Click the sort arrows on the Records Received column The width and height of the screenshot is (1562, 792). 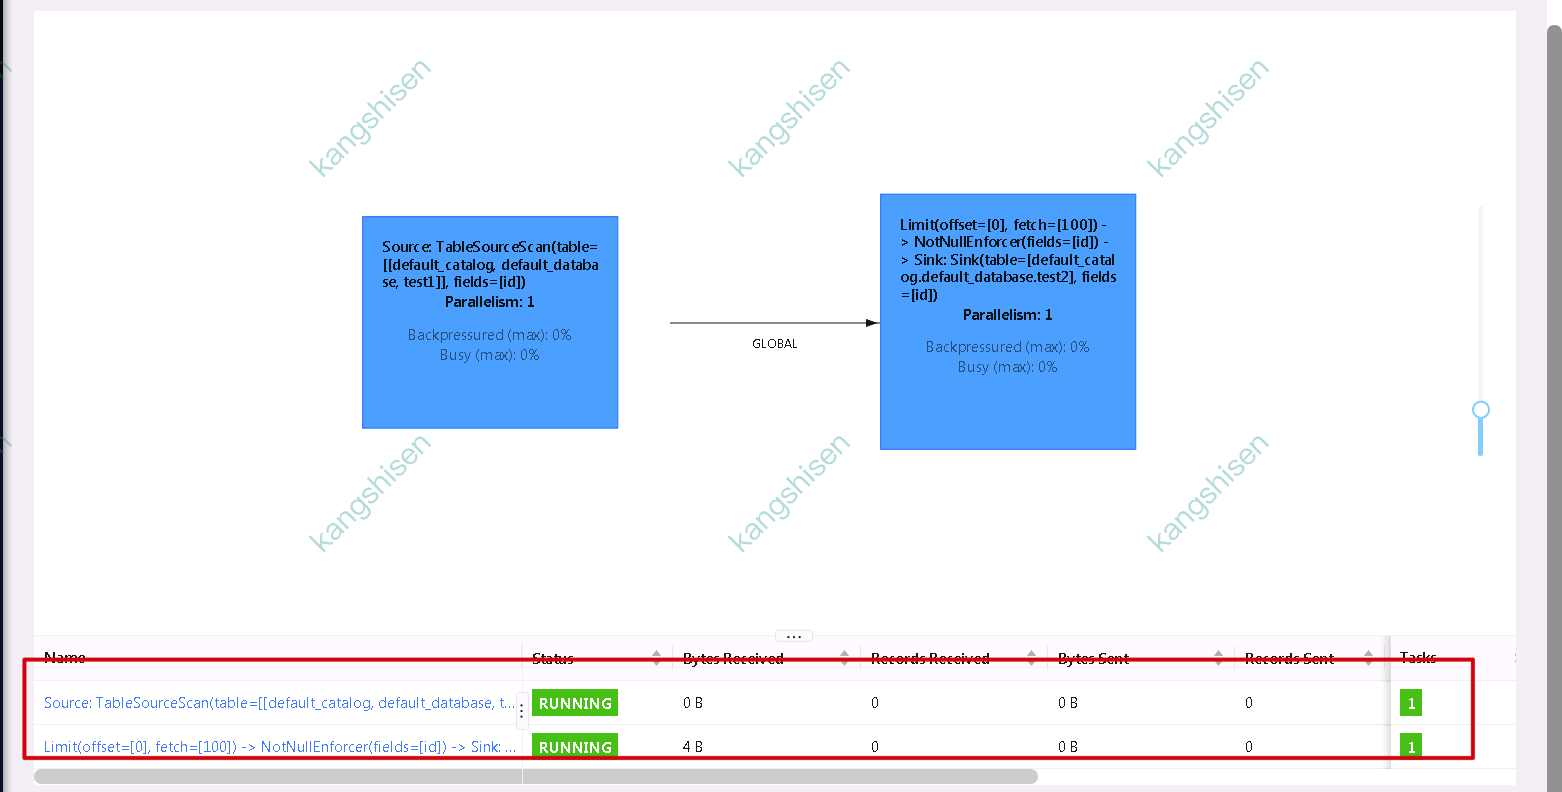pyautogui.click(x=1032, y=657)
